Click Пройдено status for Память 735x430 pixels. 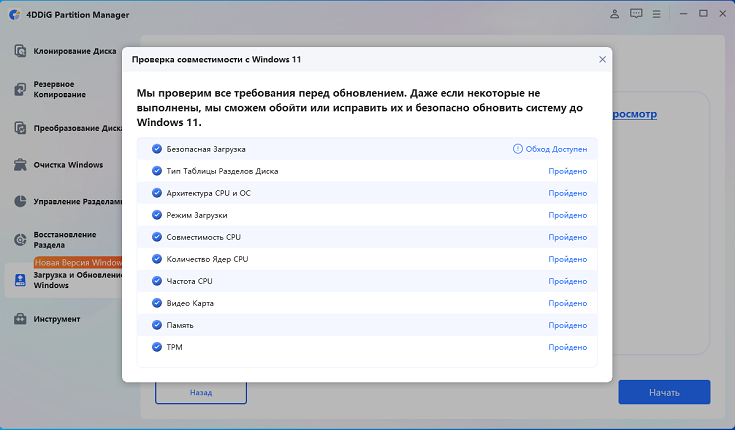click(x=568, y=325)
